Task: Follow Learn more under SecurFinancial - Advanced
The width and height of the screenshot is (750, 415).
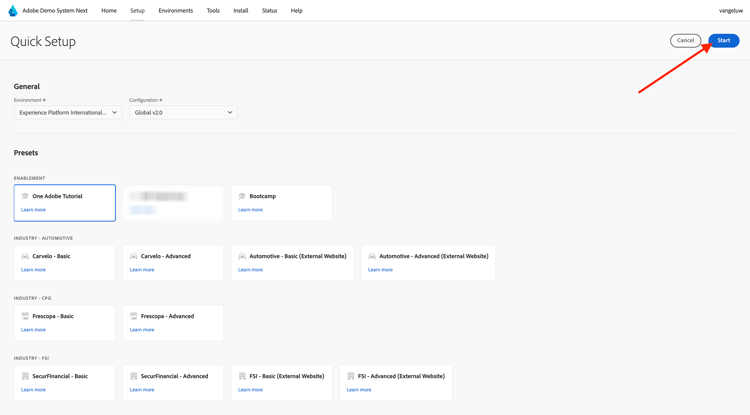Action: pyautogui.click(x=142, y=390)
